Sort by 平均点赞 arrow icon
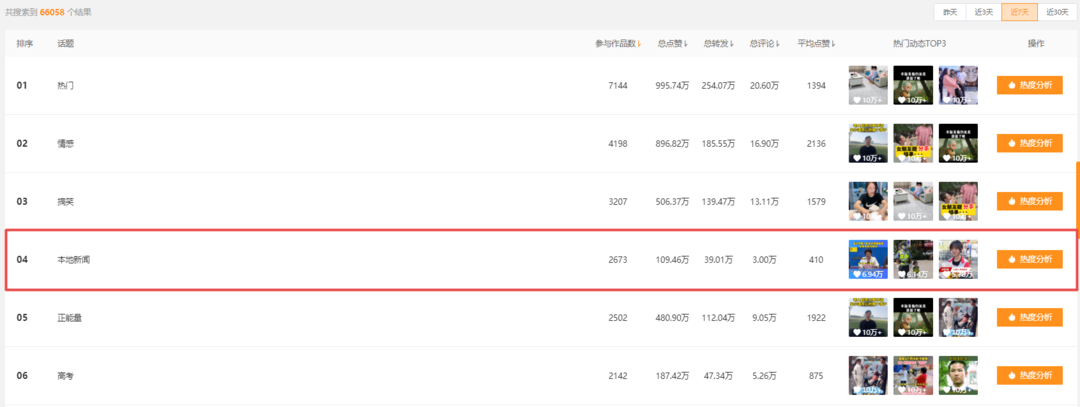1080x407 pixels. pos(833,44)
